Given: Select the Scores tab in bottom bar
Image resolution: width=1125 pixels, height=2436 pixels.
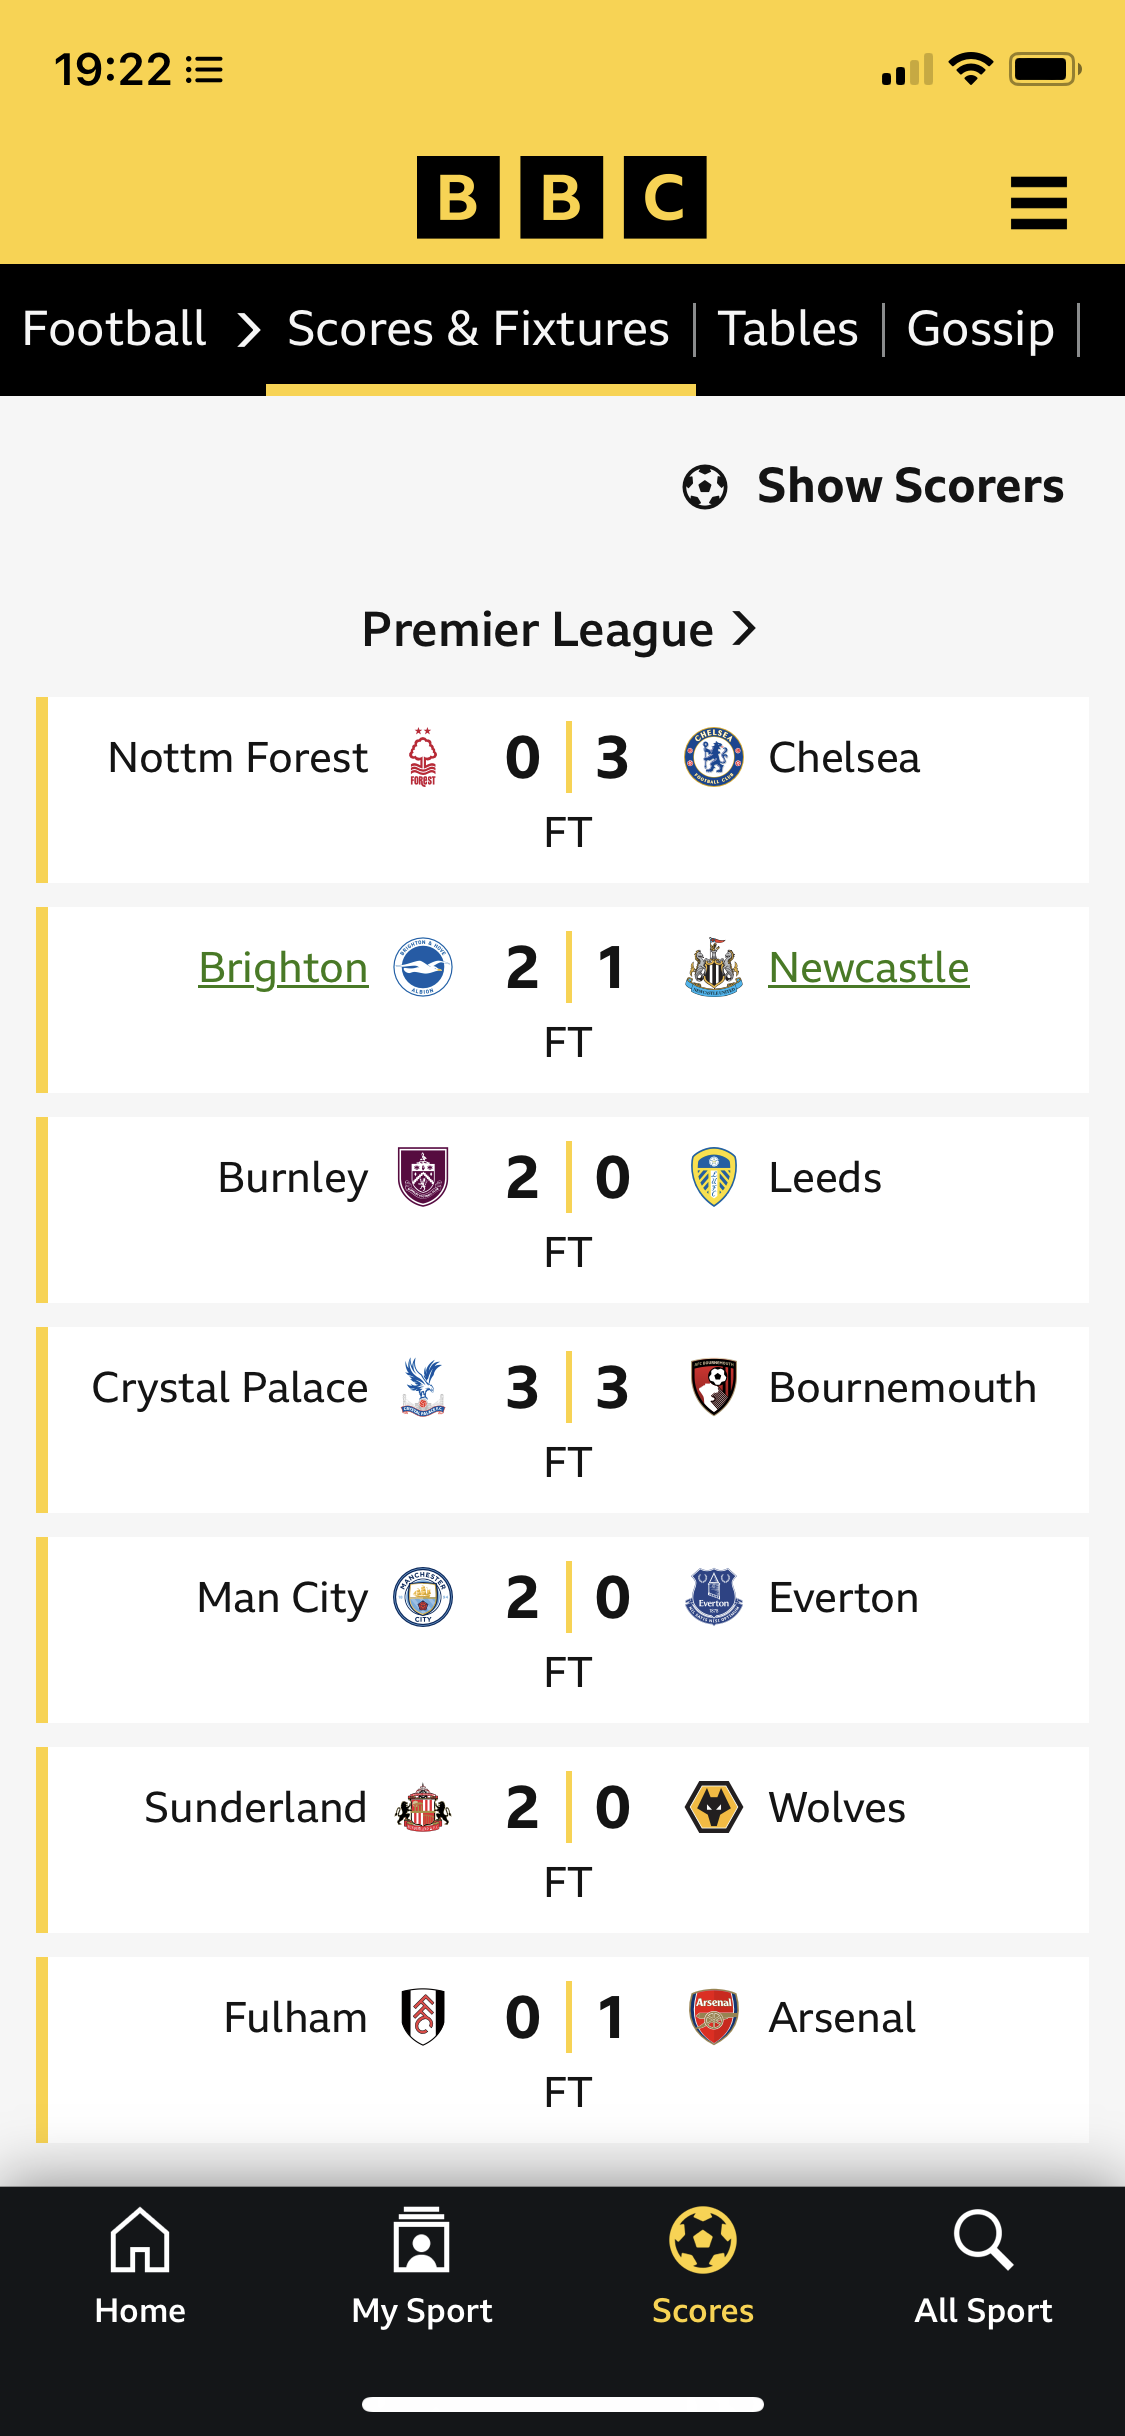Looking at the screenshot, I should [x=703, y=2267].
